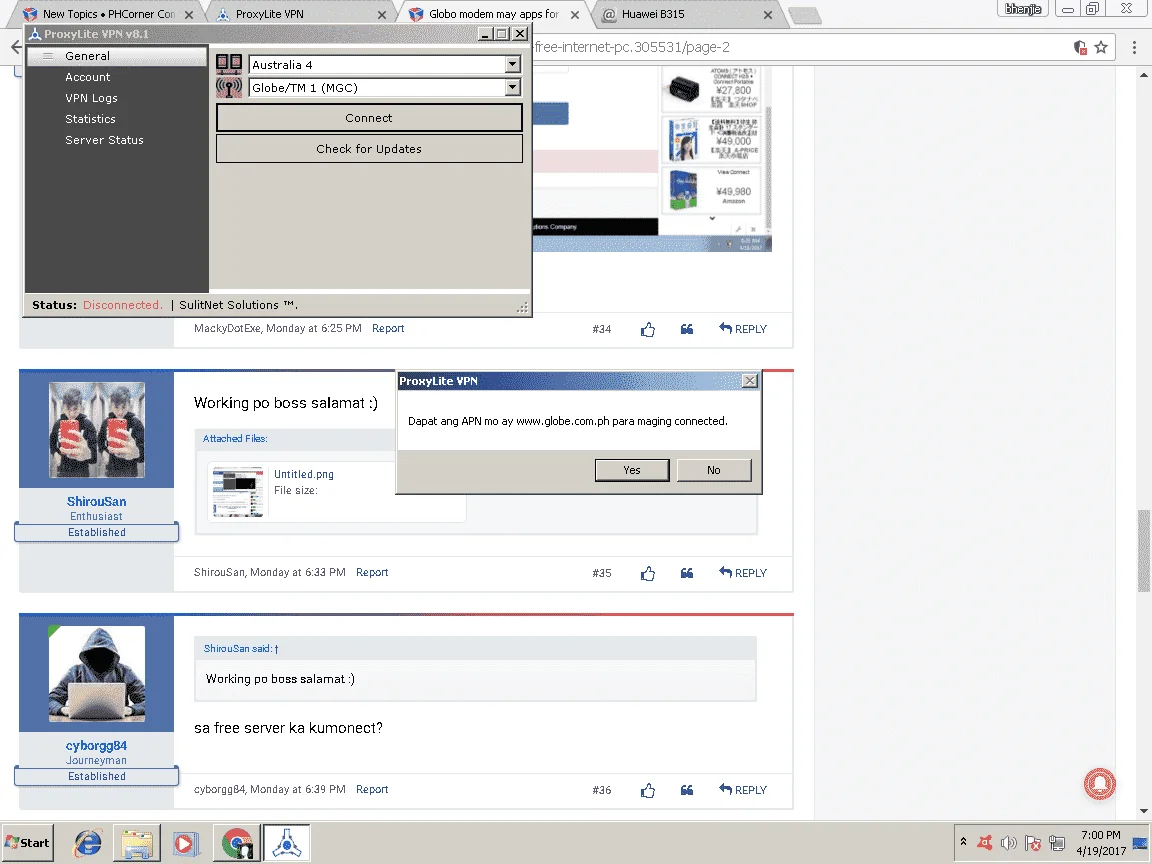Open the Windows Start menu
This screenshot has height=864, width=1152.
pos(27,843)
